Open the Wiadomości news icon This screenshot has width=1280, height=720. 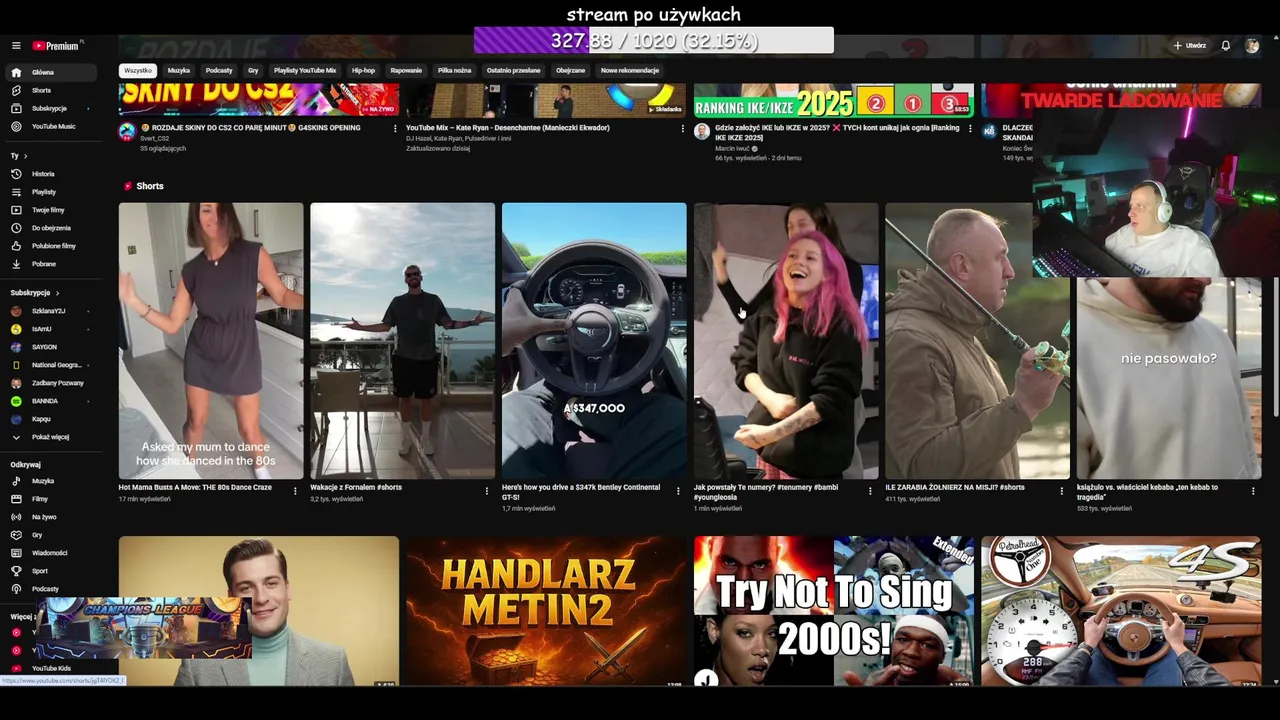tap(16, 553)
